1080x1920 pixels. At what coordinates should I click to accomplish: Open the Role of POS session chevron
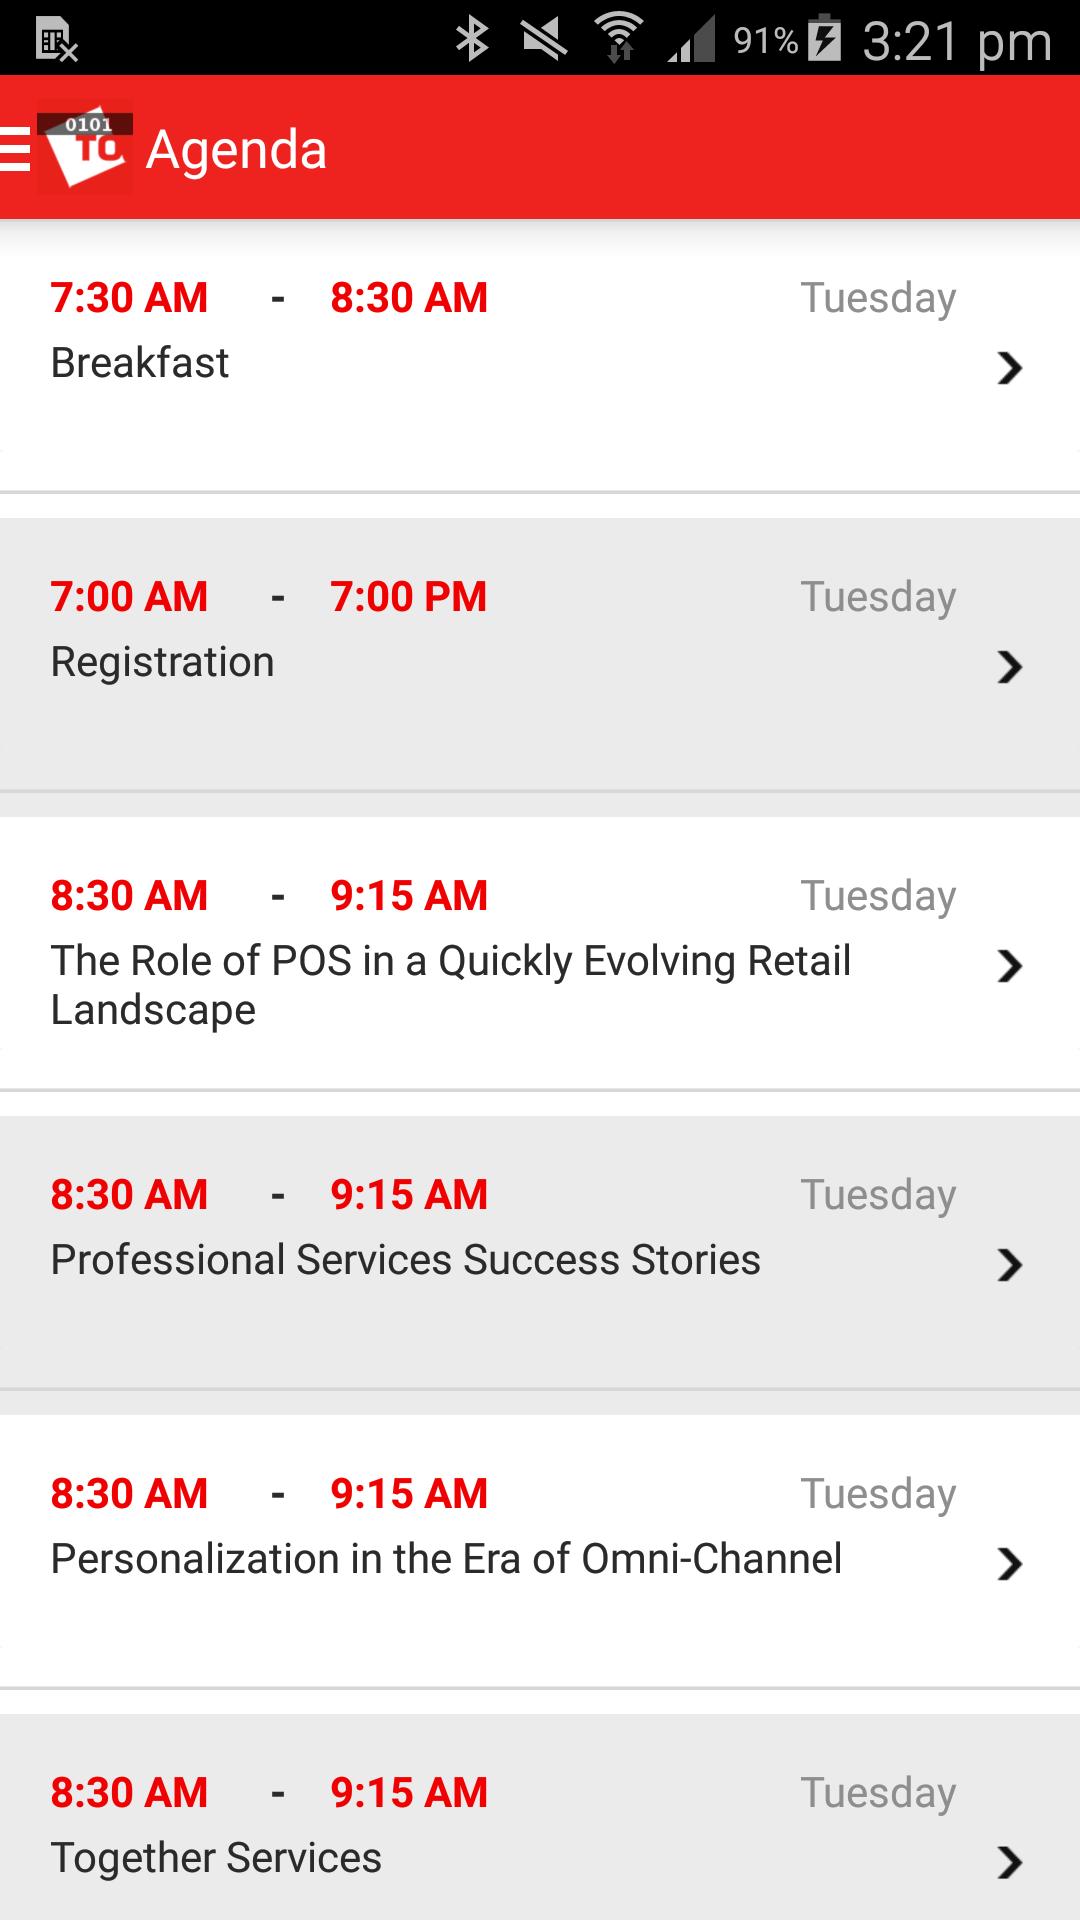[x=1010, y=966]
